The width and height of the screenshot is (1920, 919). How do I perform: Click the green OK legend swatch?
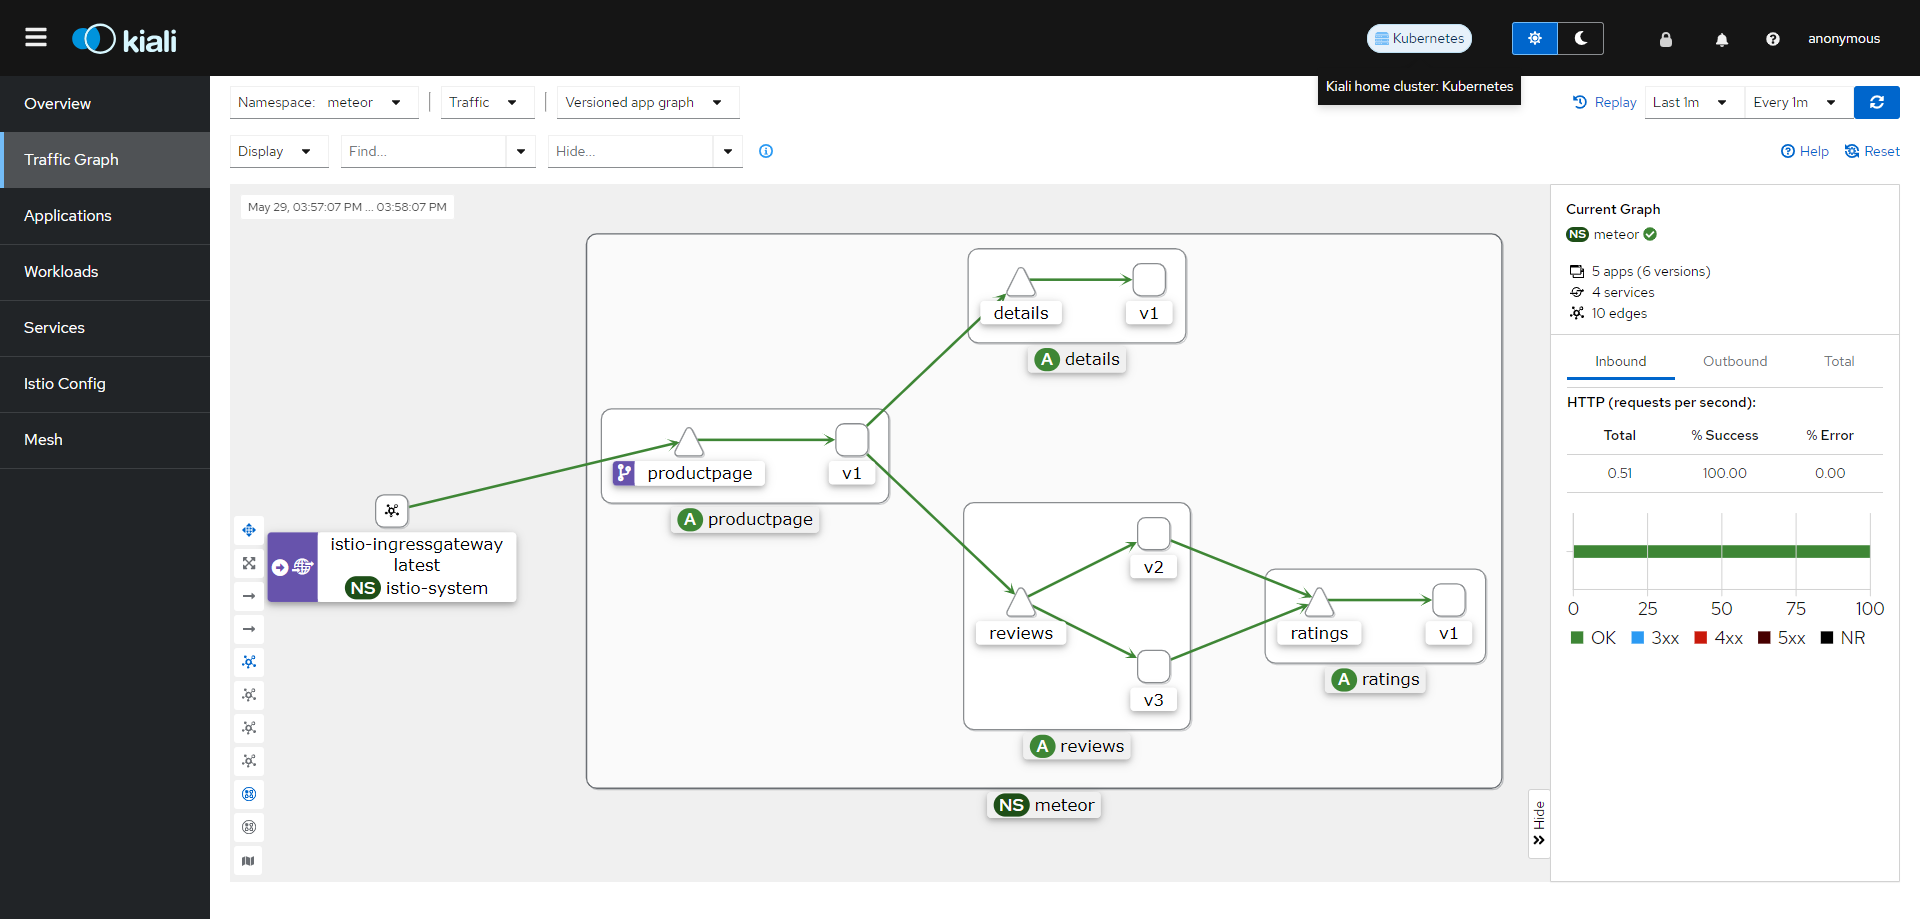(x=1577, y=637)
